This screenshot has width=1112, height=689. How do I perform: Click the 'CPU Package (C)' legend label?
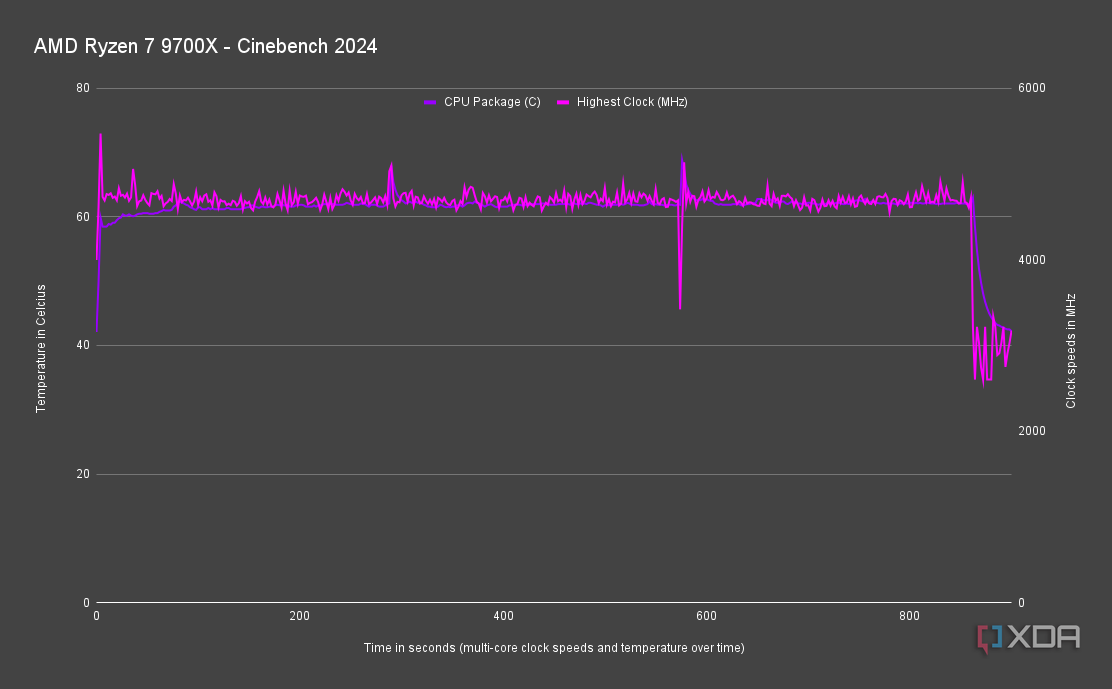492,102
